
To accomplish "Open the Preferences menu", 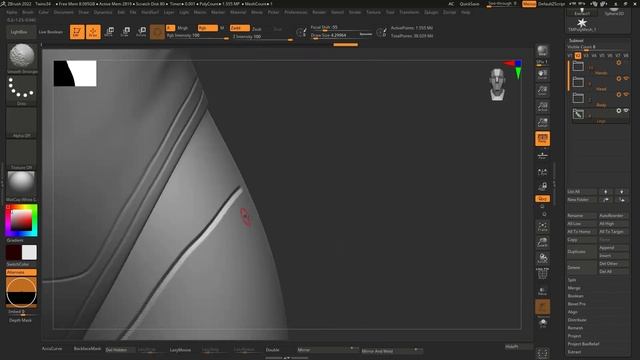I will click(296, 12).
